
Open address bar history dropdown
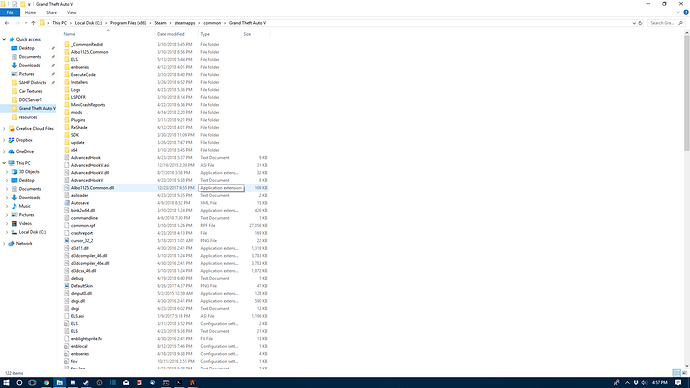[634, 23]
